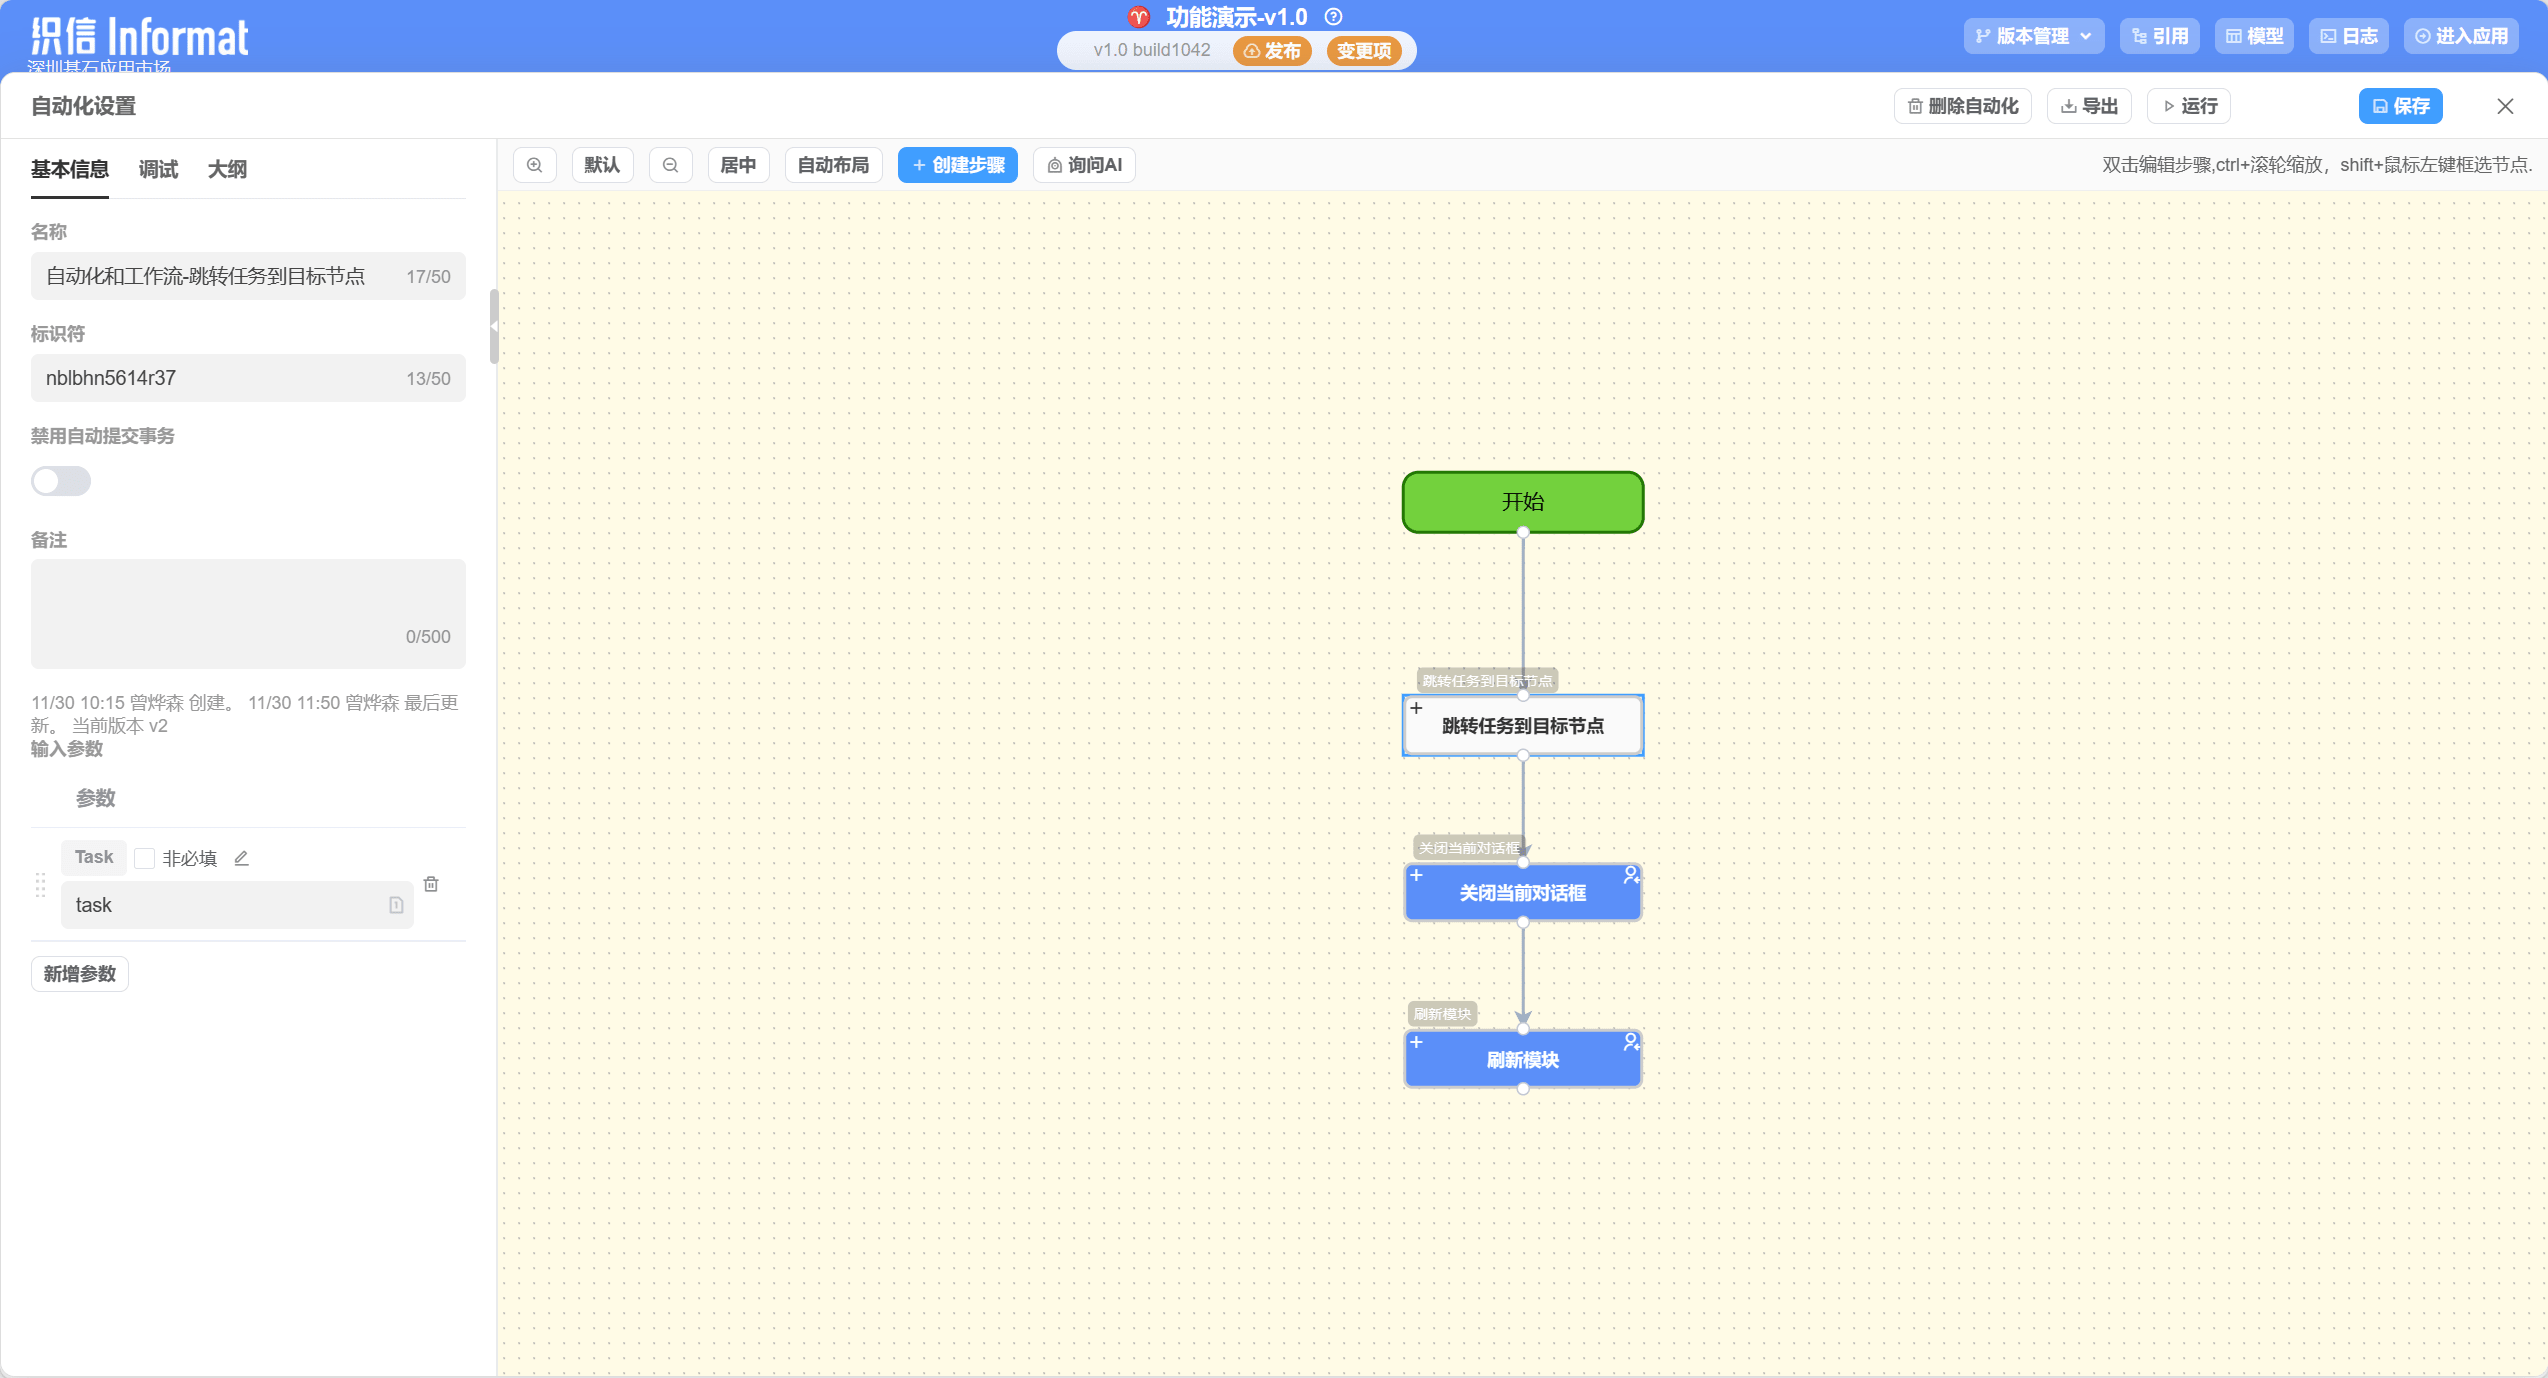The width and height of the screenshot is (2548, 1378).
Task: Click the zoom out magnifier icon
Action: coord(671,165)
